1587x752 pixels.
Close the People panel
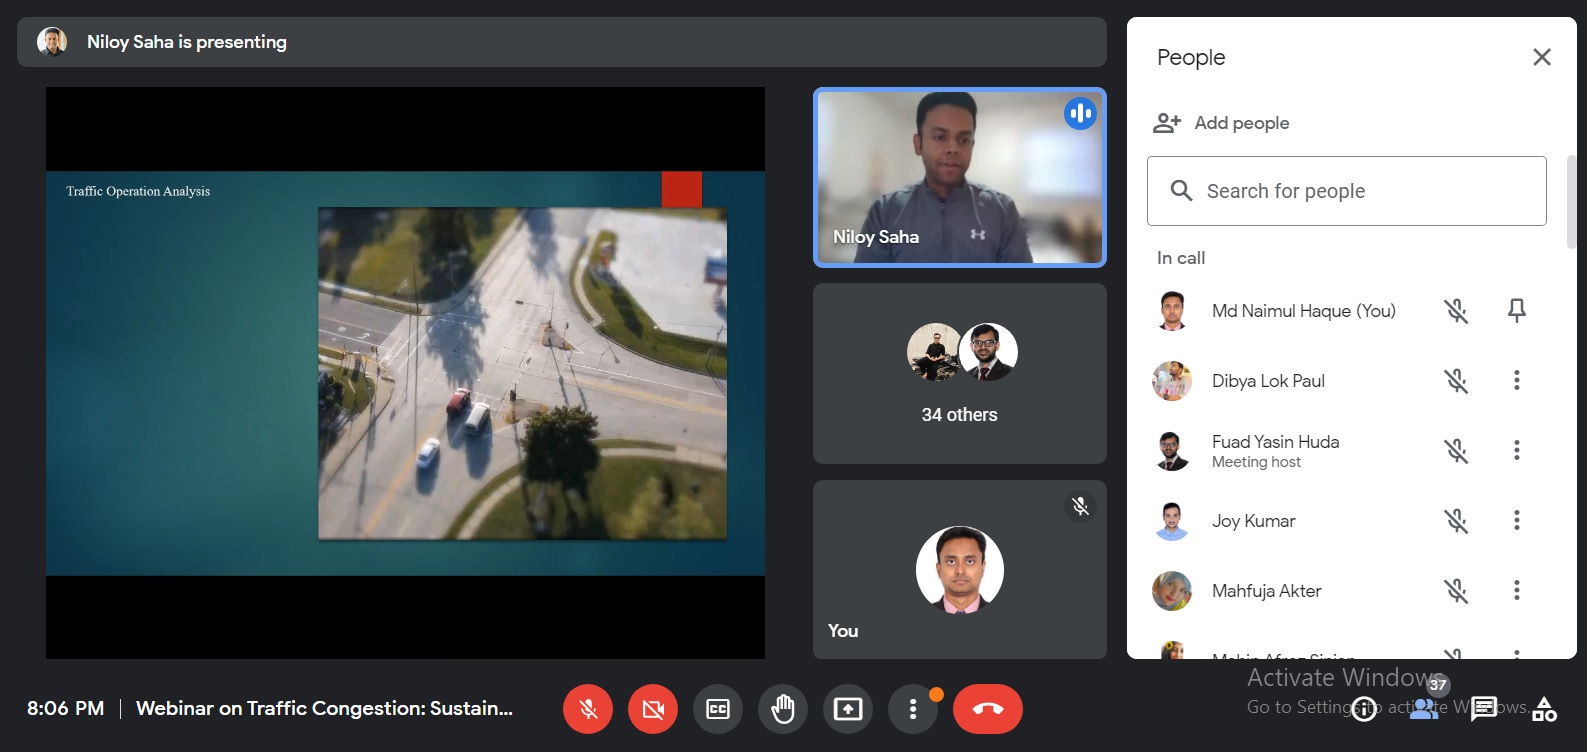coord(1541,58)
